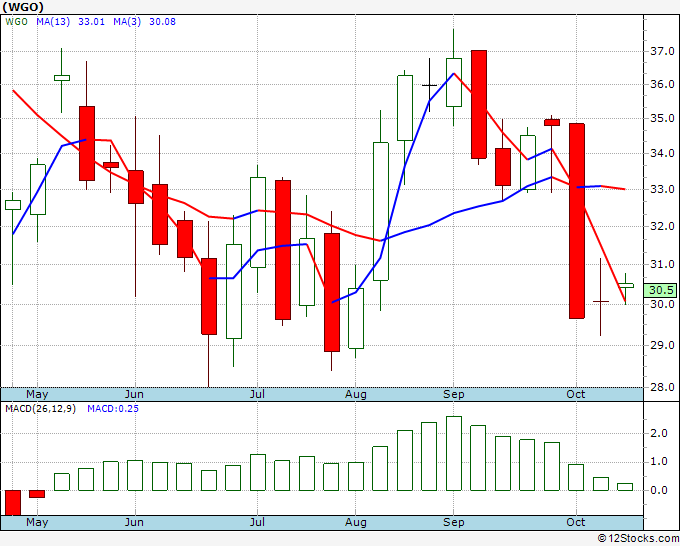Image resolution: width=680 pixels, height=546 pixels.
Task: Click Oct on the price chart axis
Action: [x=576, y=394]
